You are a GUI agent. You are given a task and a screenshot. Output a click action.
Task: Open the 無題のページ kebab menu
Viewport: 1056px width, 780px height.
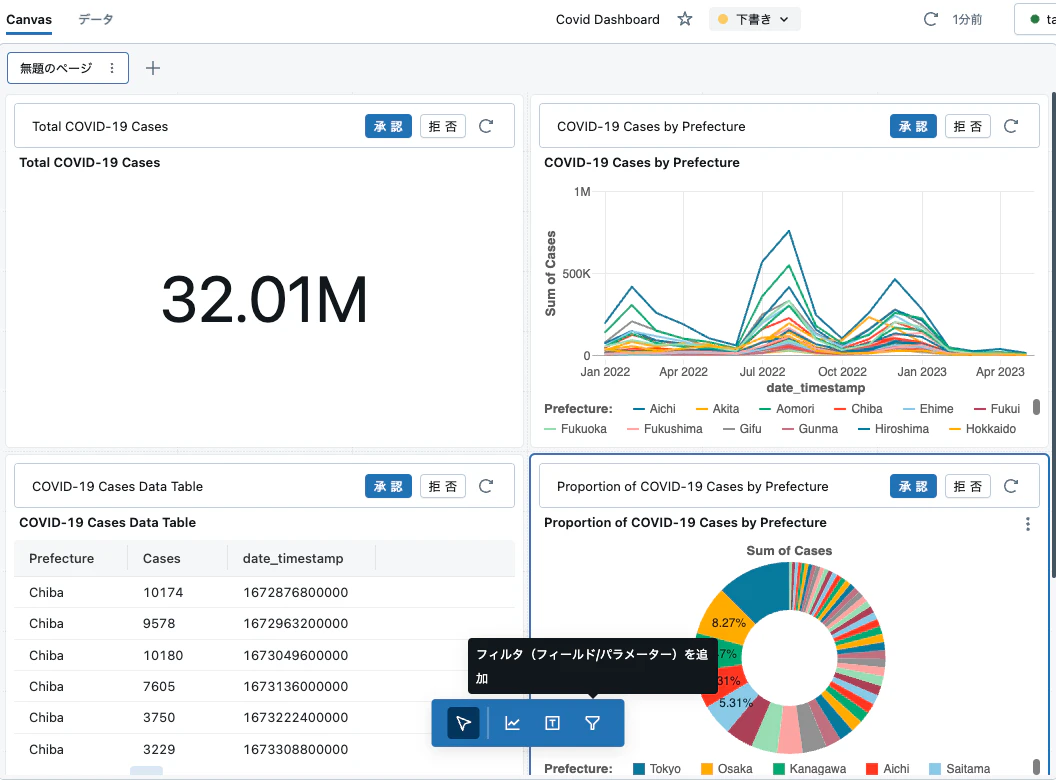tap(112, 68)
